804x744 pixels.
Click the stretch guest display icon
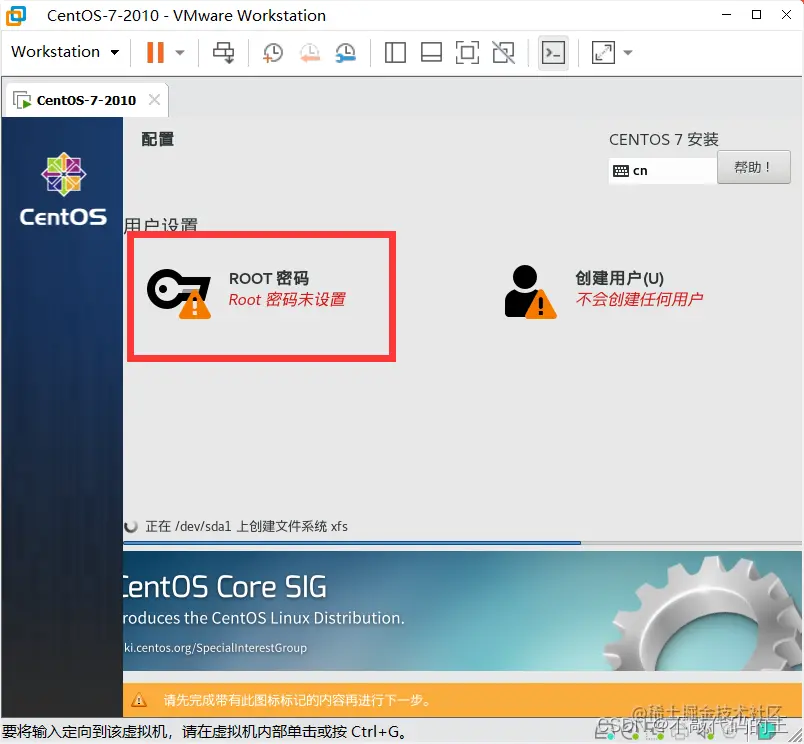[x=603, y=52]
